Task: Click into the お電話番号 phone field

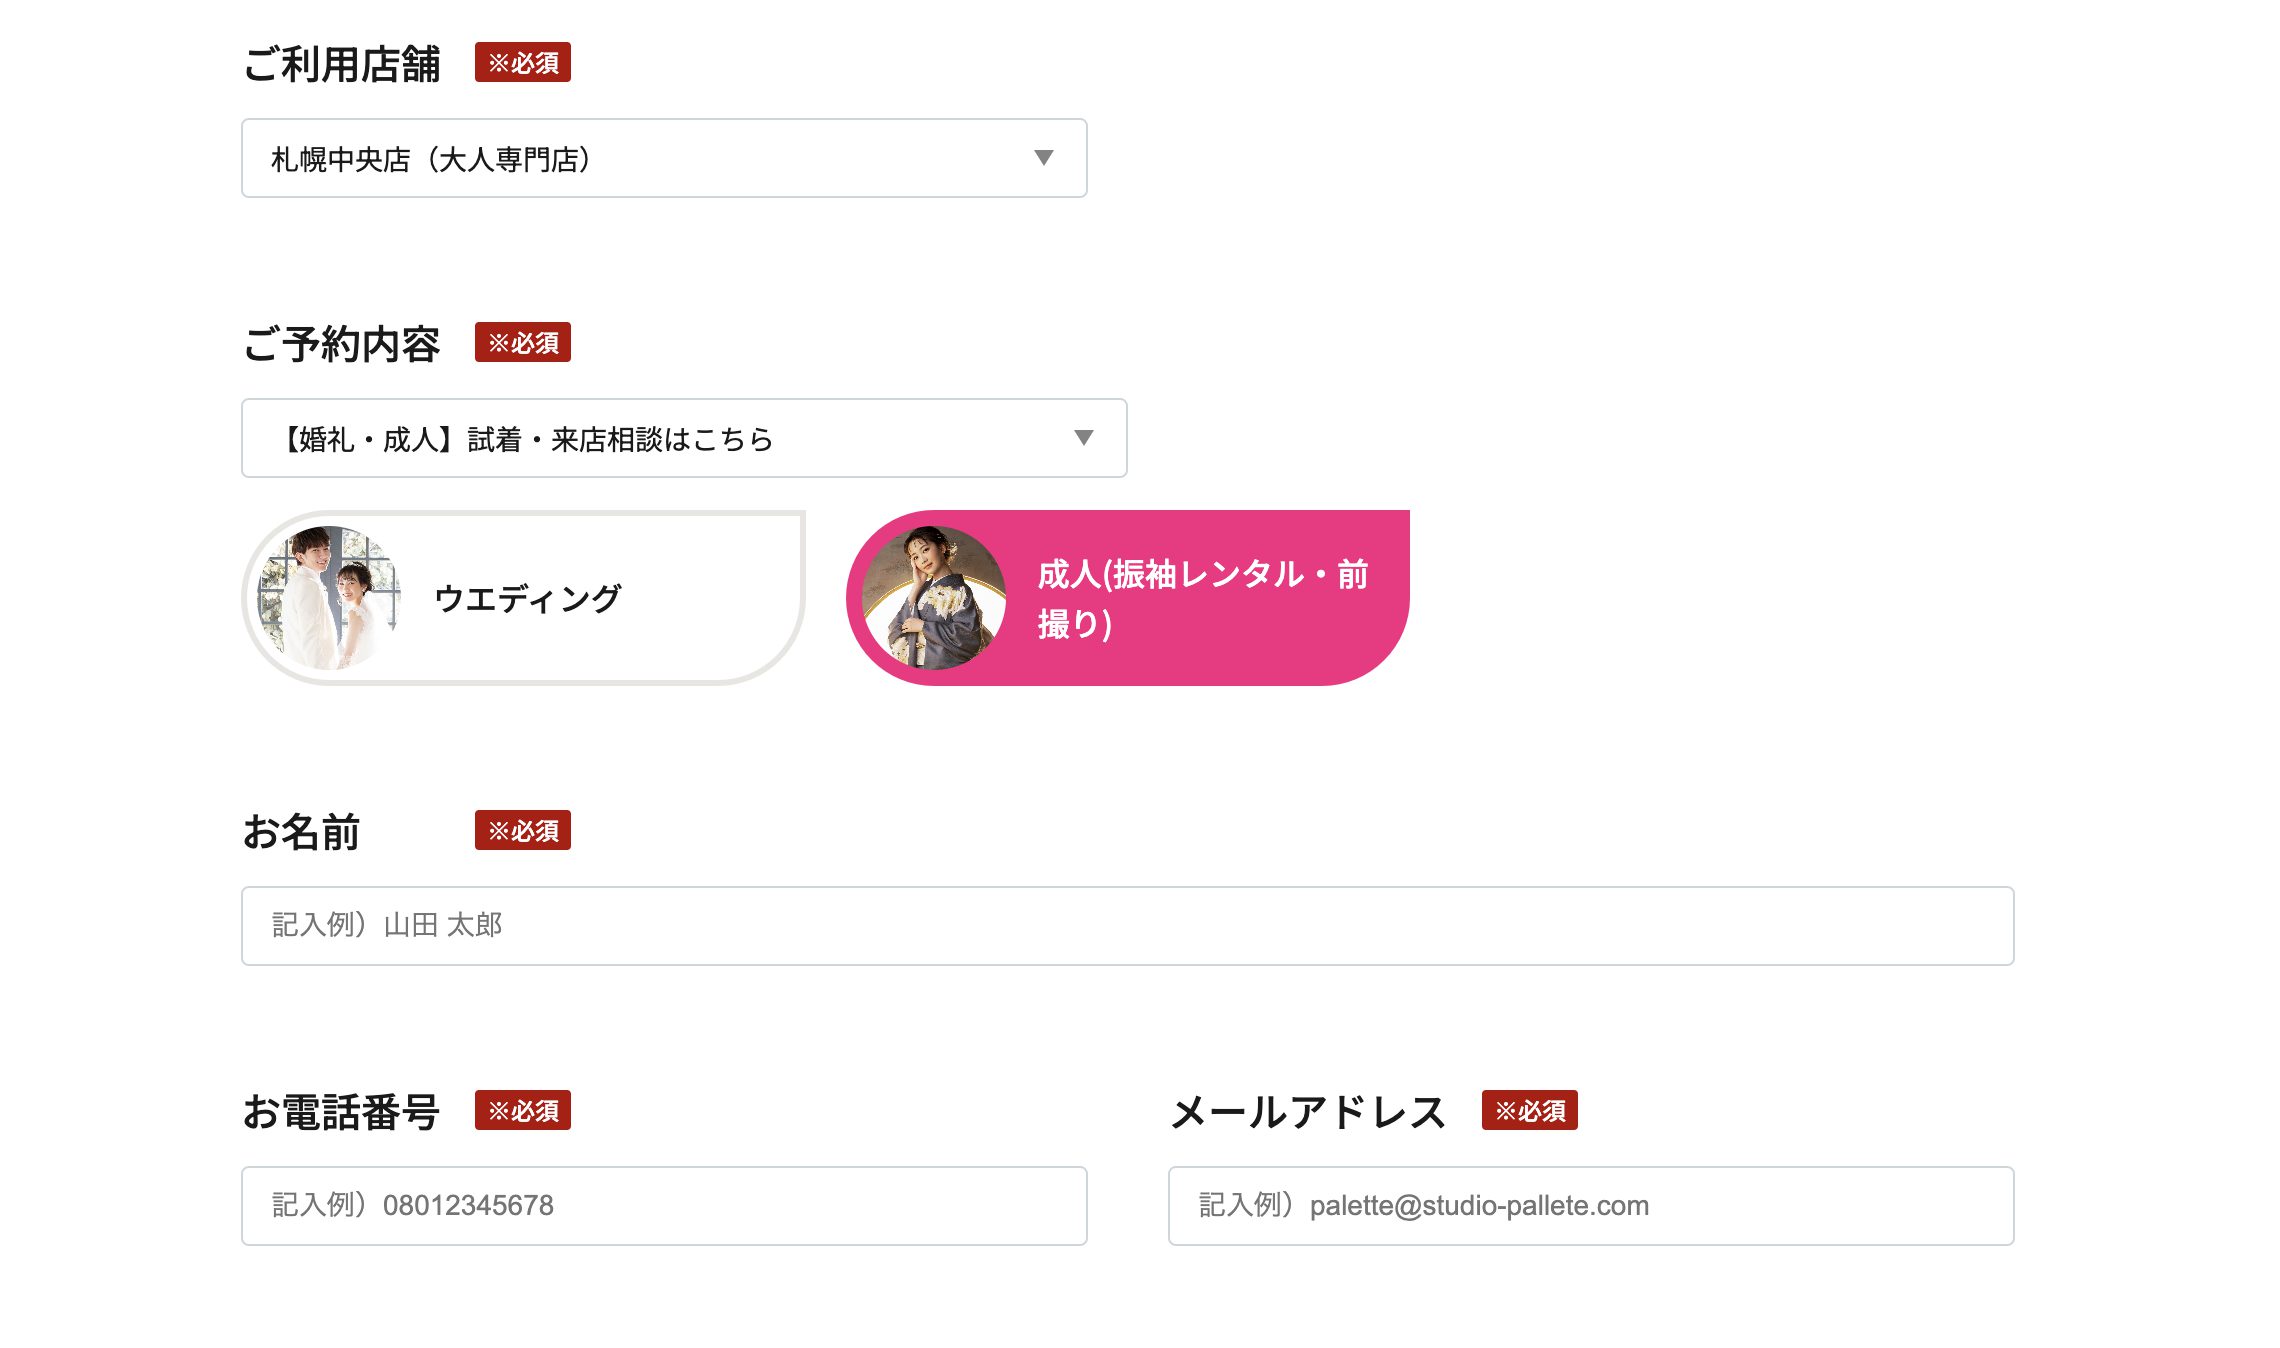Action: [x=664, y=1206]
